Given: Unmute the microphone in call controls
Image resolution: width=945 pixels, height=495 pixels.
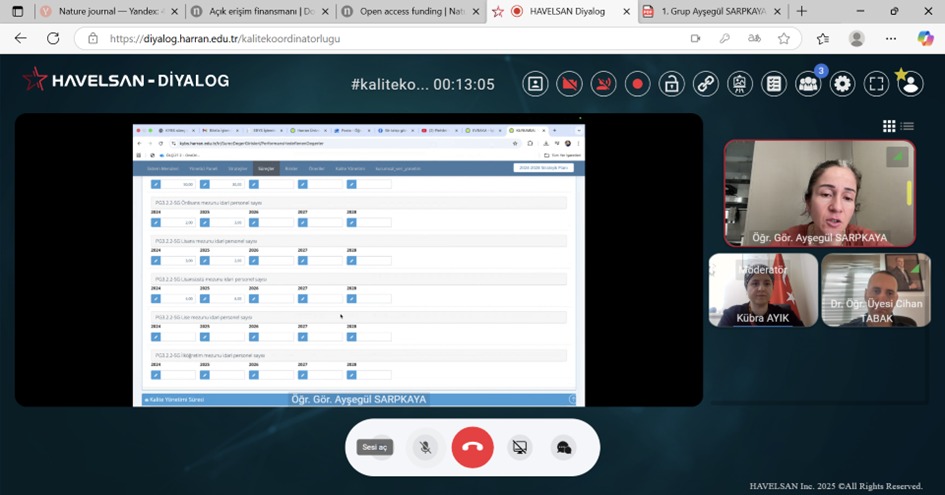Looking at the screenshot, I should click(x=426, y=447).
